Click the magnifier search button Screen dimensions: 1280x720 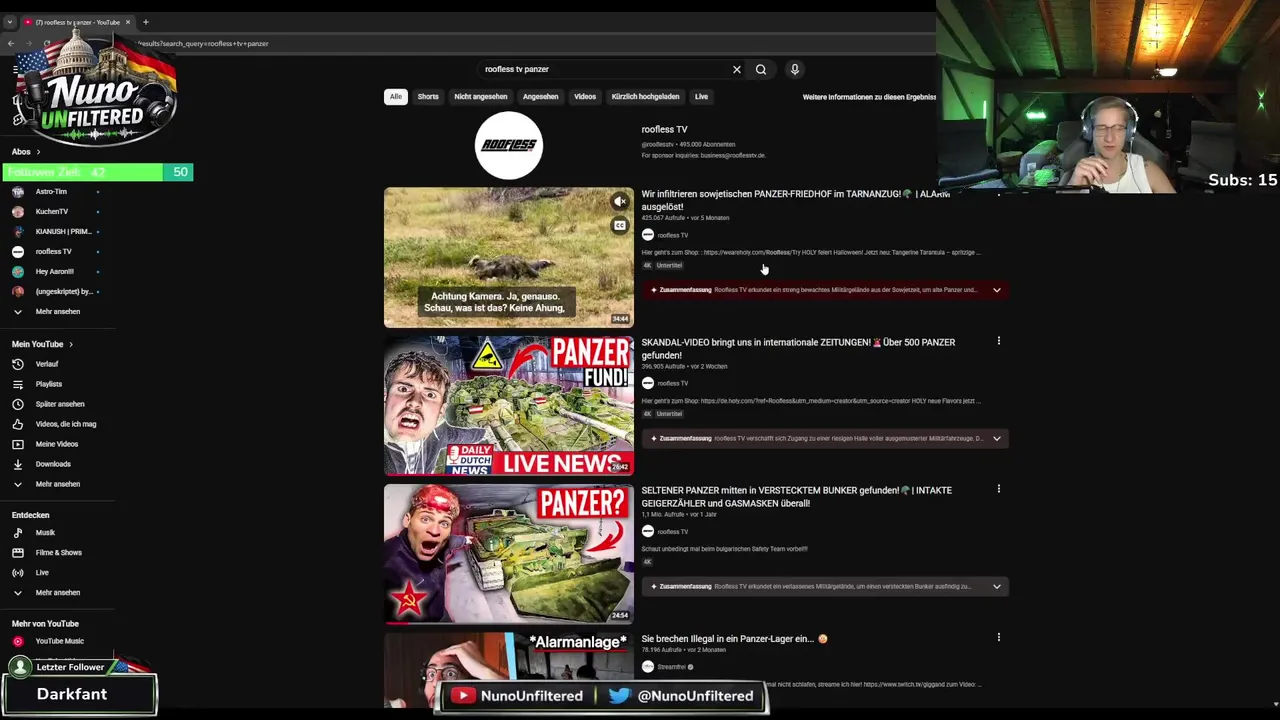[761, 70]
